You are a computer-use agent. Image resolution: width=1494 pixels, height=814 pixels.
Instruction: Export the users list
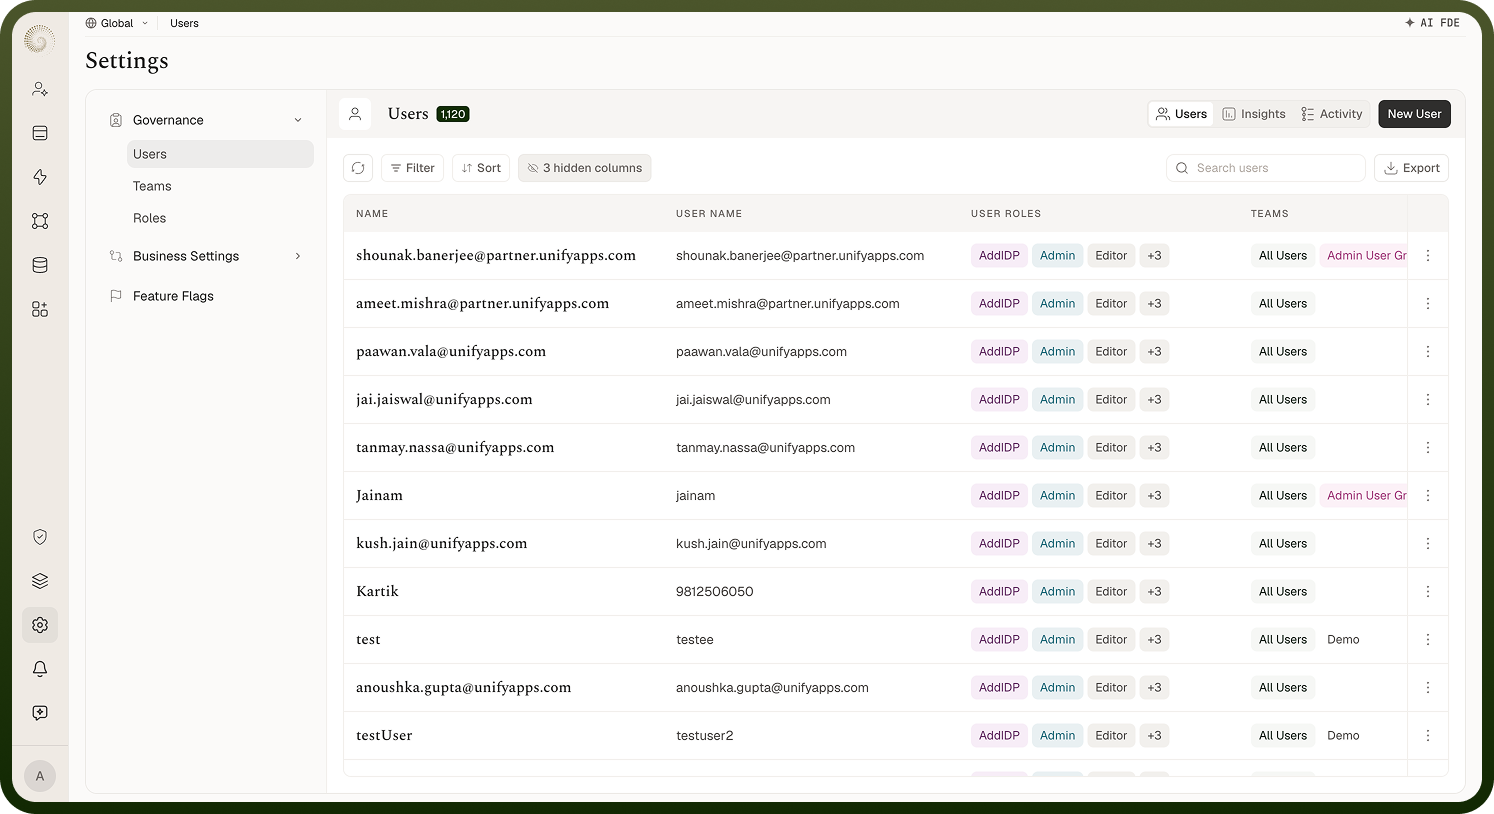click(1411, 168)
